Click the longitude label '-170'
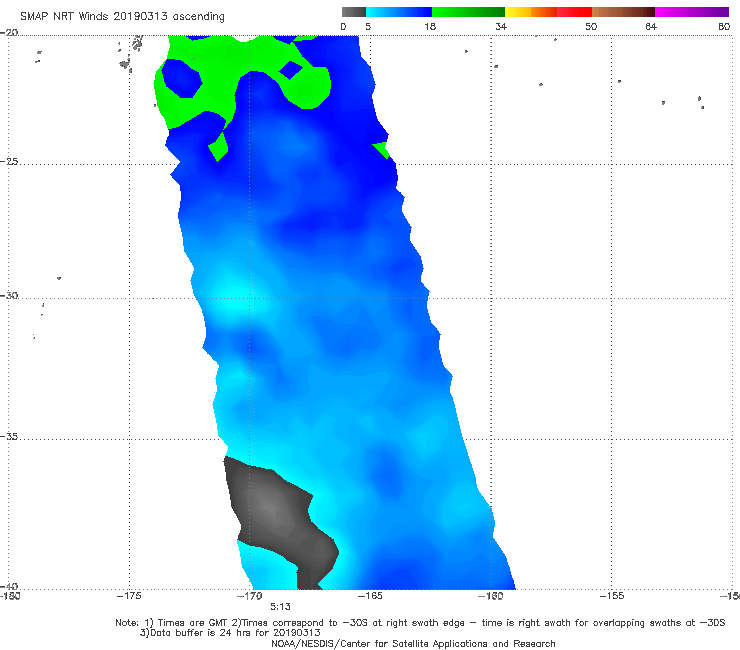 [250, 596]
